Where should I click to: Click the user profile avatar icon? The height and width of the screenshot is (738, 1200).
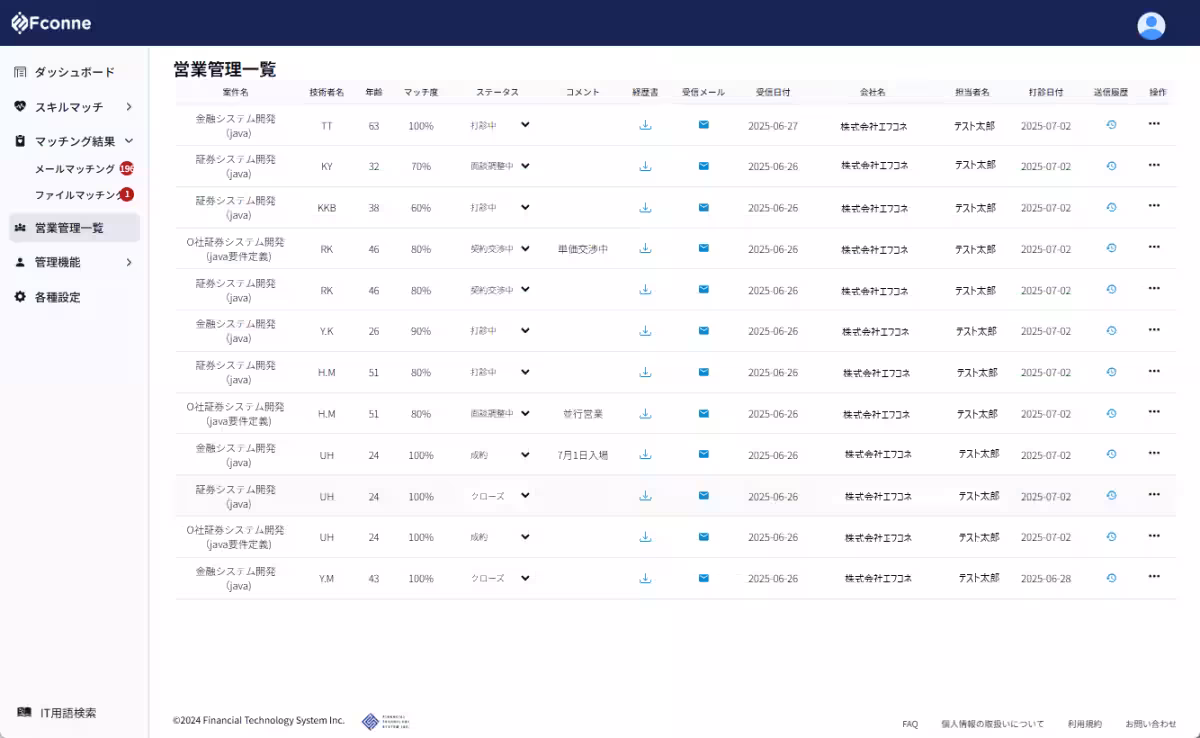pos(1151,26)
